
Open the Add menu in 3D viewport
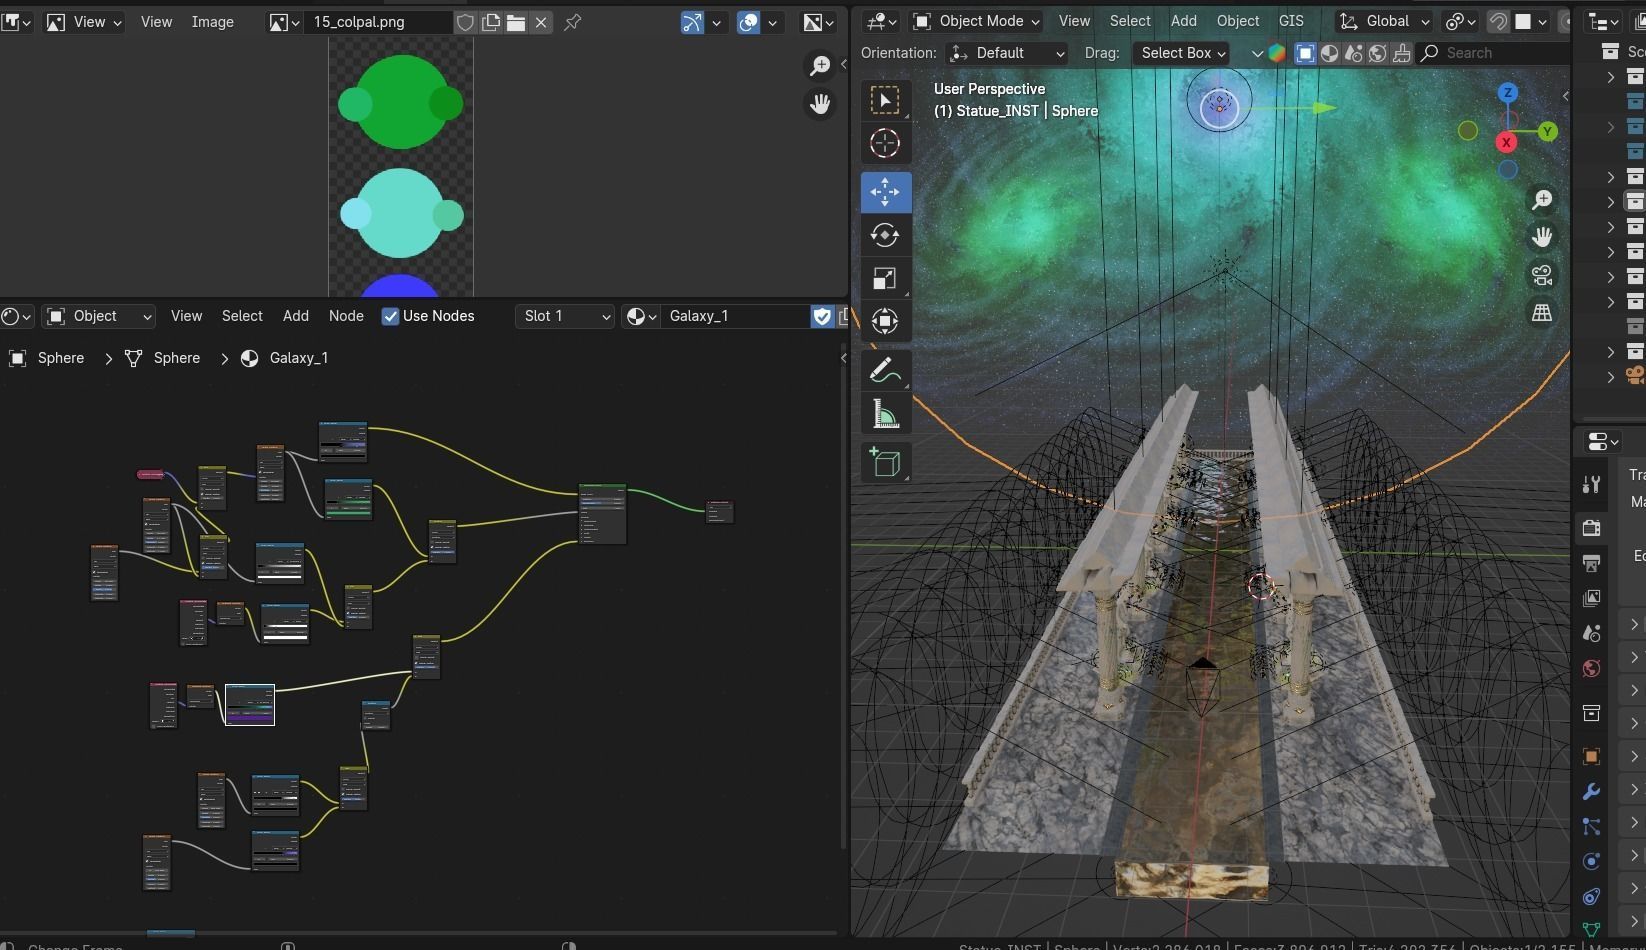1184,21
